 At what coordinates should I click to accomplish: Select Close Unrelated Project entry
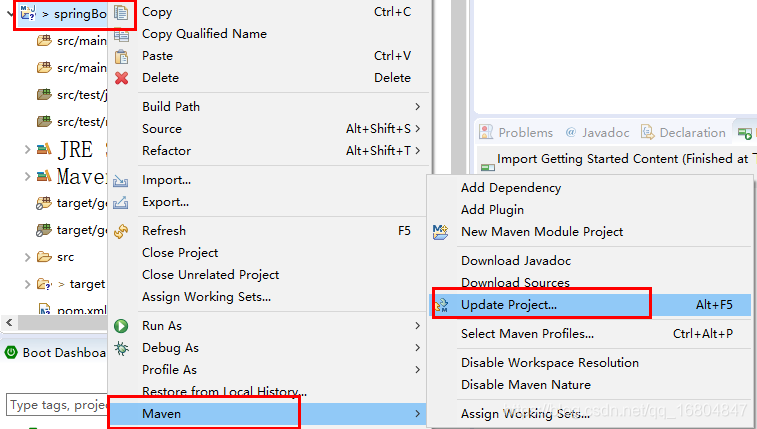pyautogui.click(x=210, y=275)
